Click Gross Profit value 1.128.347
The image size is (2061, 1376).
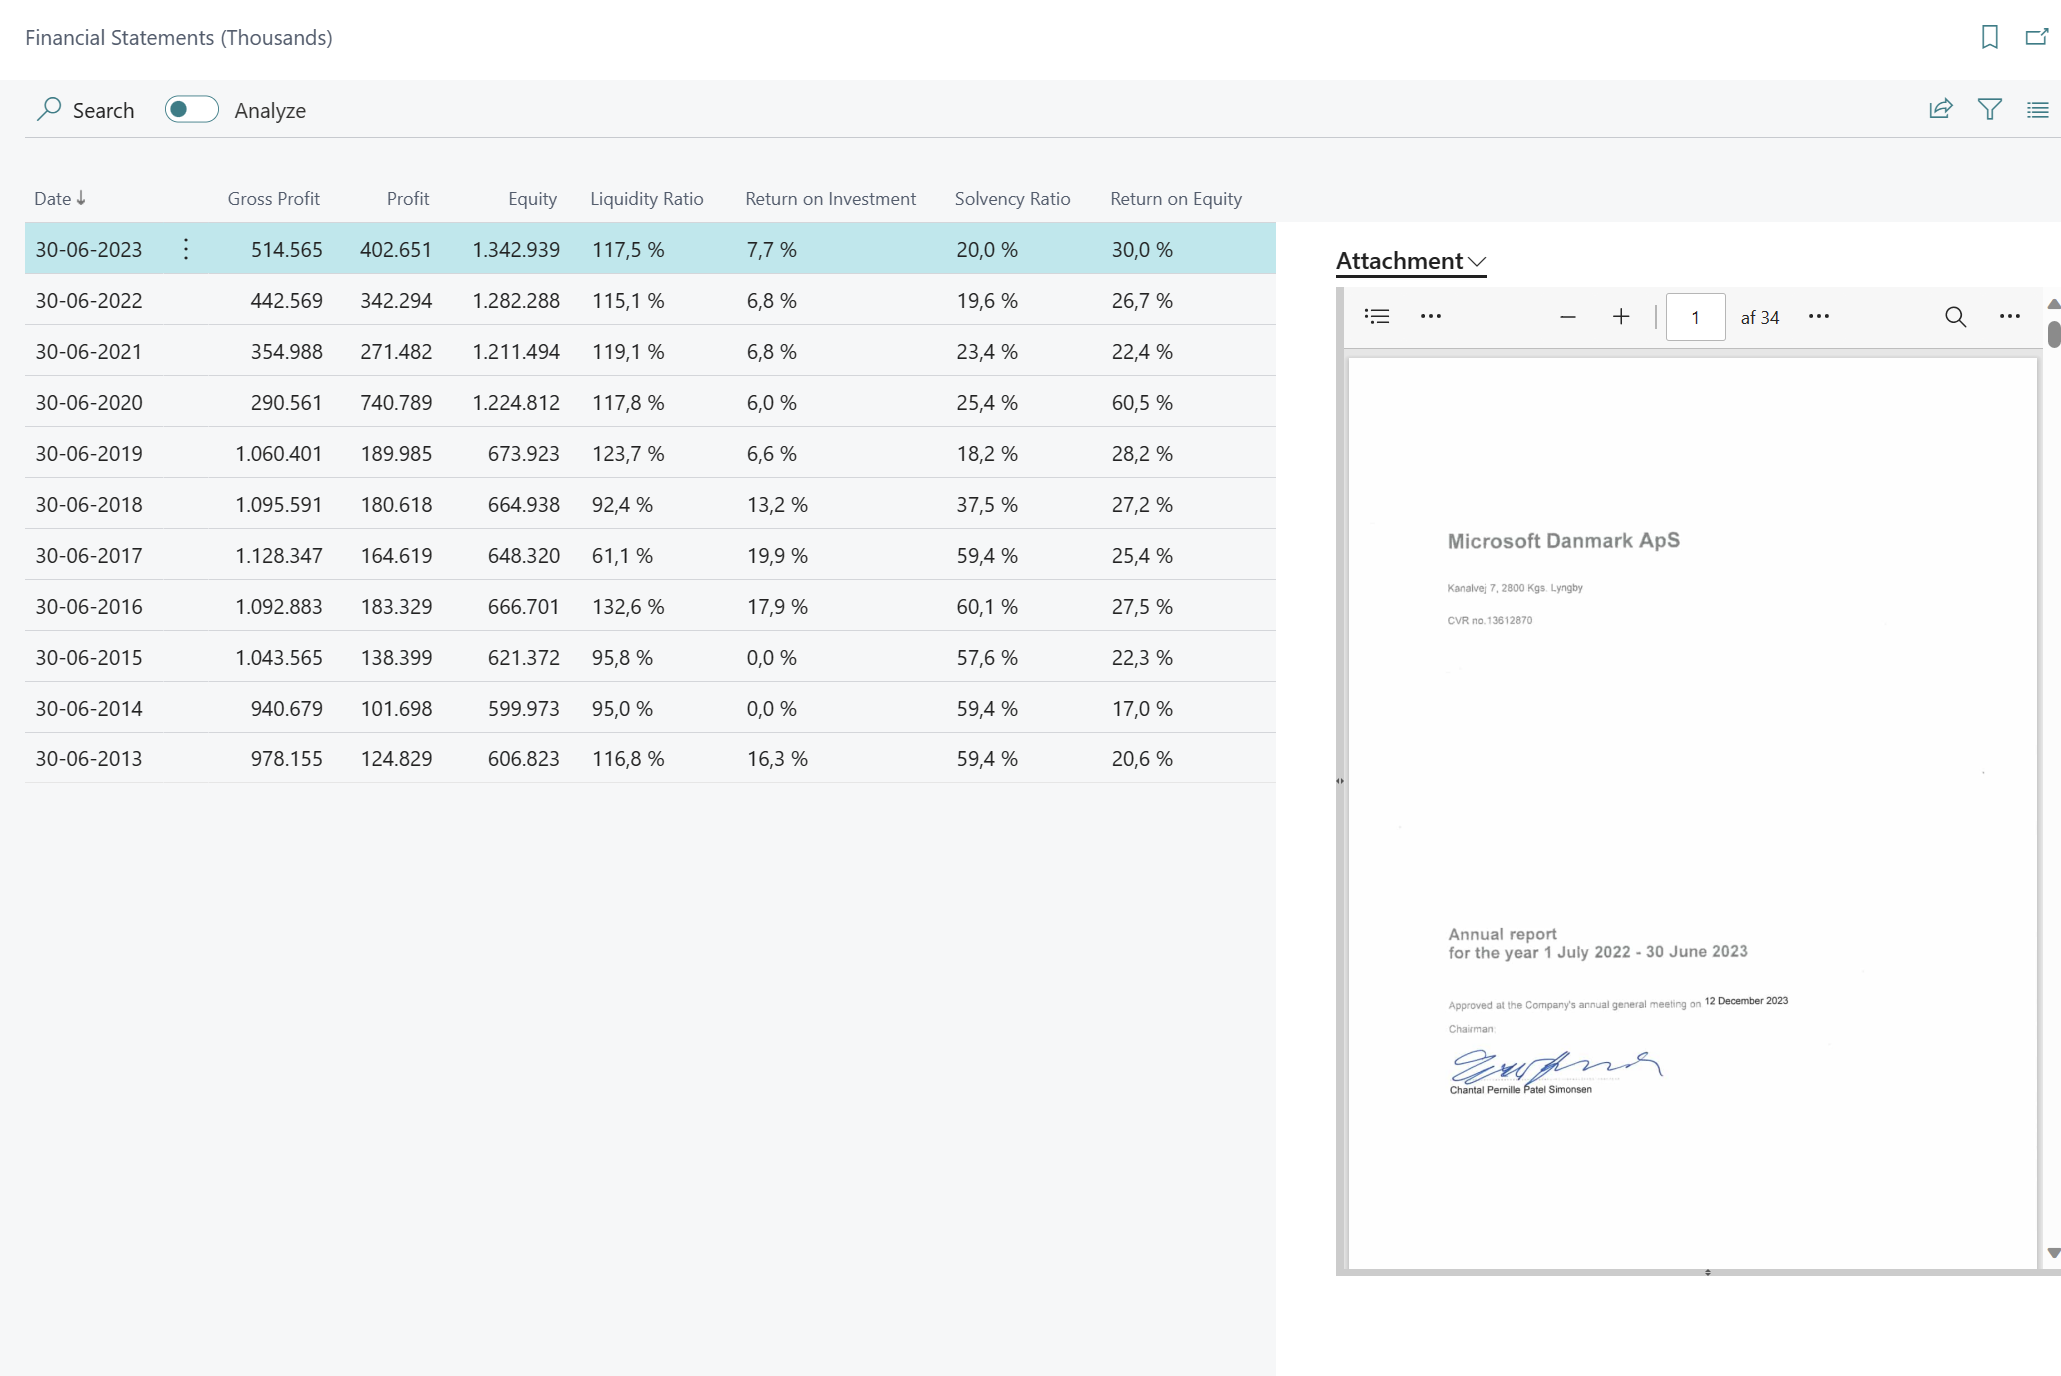click(279, 555)
